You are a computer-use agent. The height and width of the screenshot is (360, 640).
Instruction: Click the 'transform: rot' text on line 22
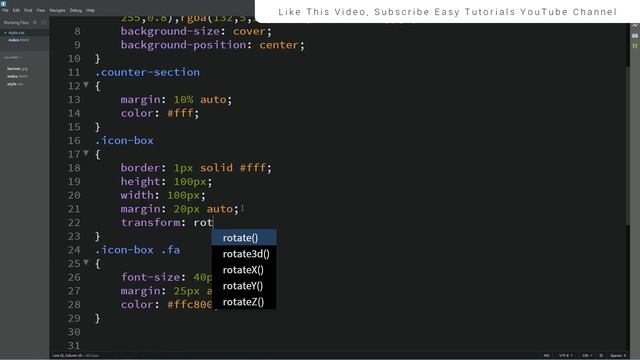[x=167, y=222]
